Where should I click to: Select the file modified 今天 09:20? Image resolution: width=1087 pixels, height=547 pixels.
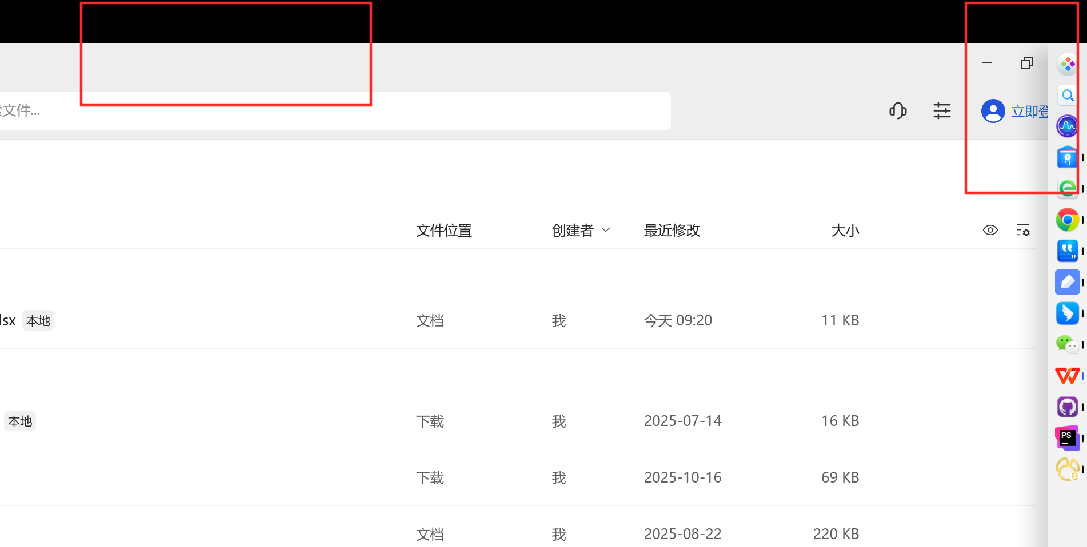point(518,321)
